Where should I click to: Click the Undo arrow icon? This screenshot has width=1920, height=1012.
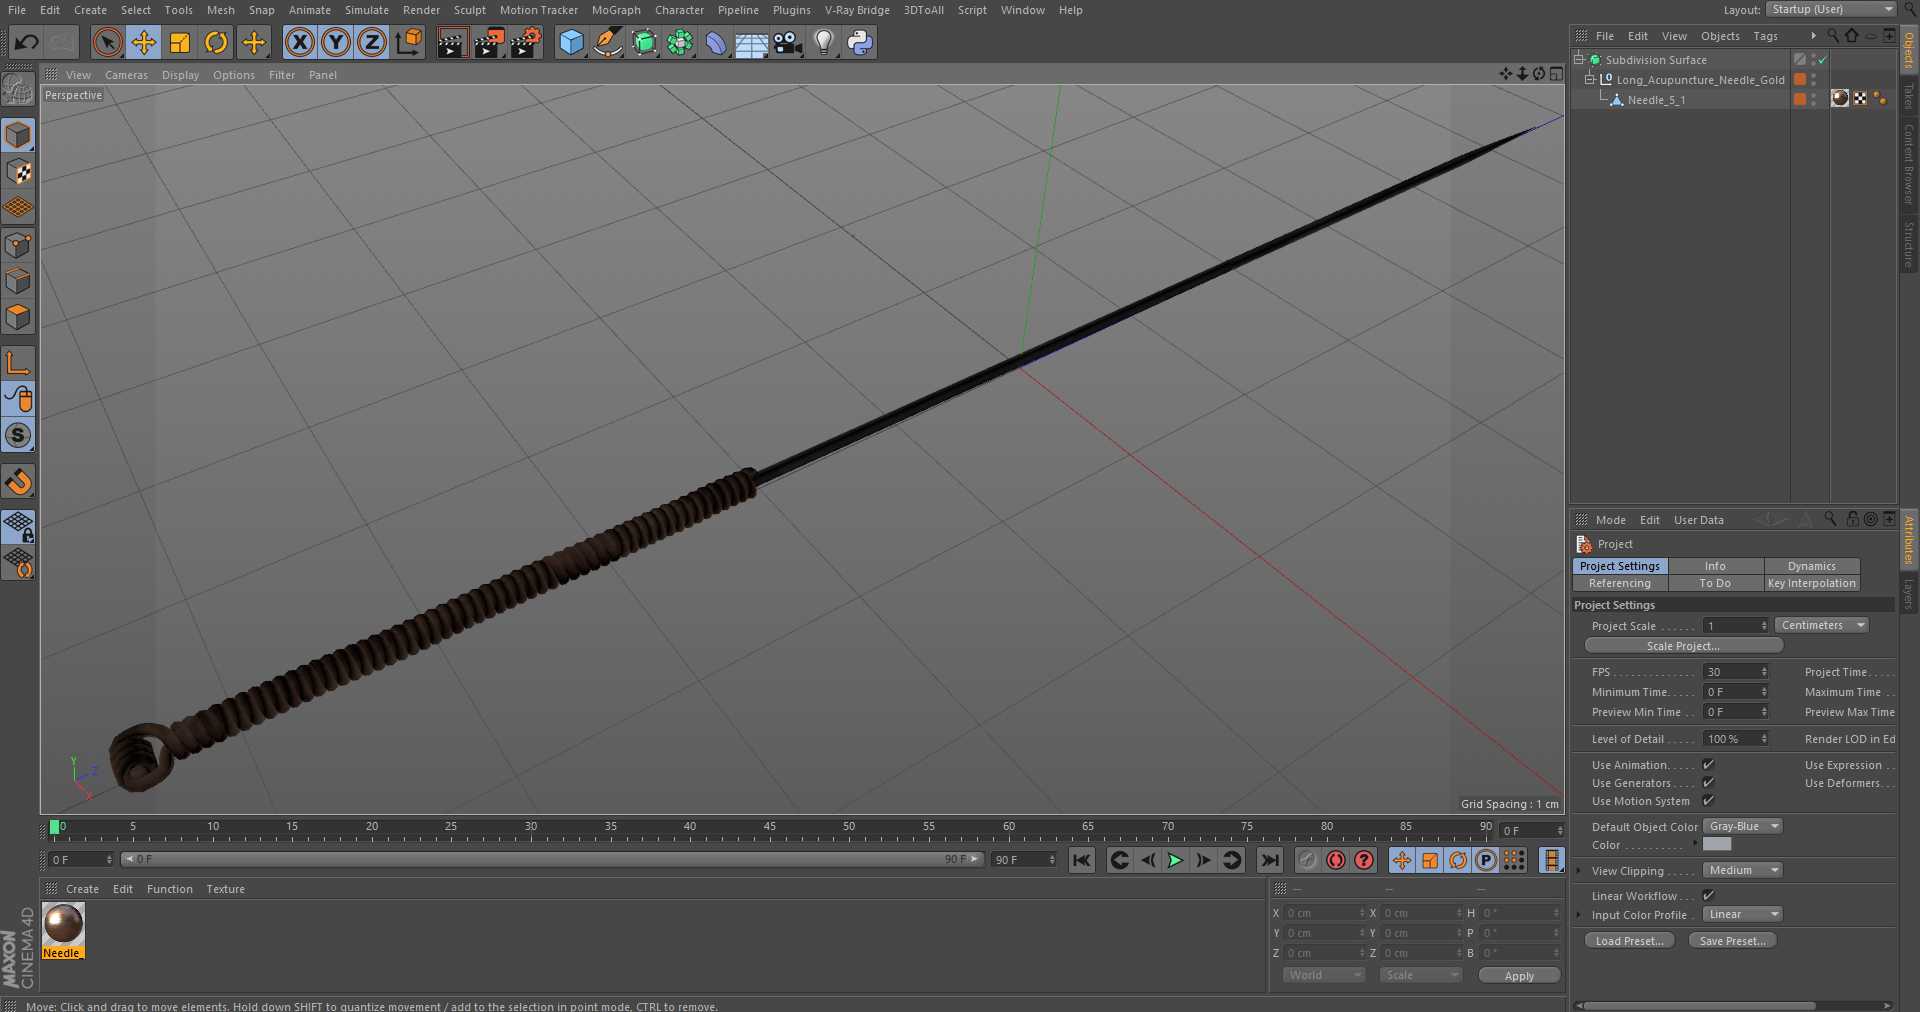coord(26,42)
